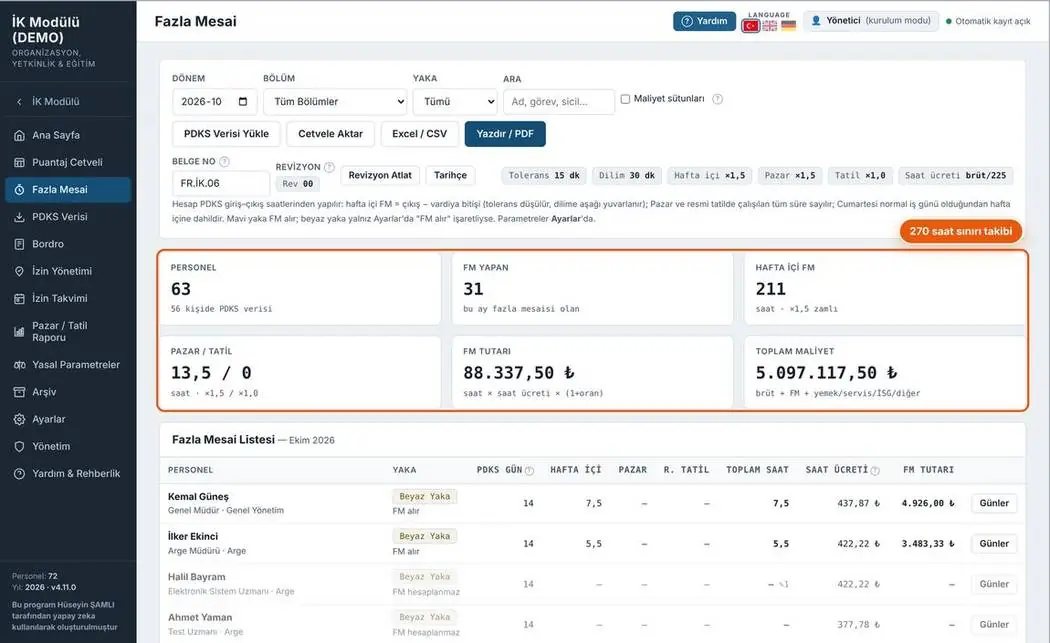Open the Bölüm dropdown showing Tüm Bölümler
The image size is (1050, 643).
(x=335, y=102)
